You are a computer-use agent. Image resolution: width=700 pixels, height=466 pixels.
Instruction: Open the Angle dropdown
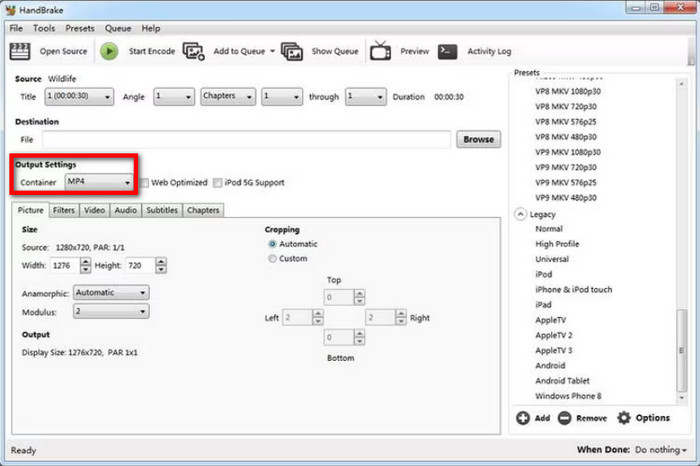[x=174, y=96]
